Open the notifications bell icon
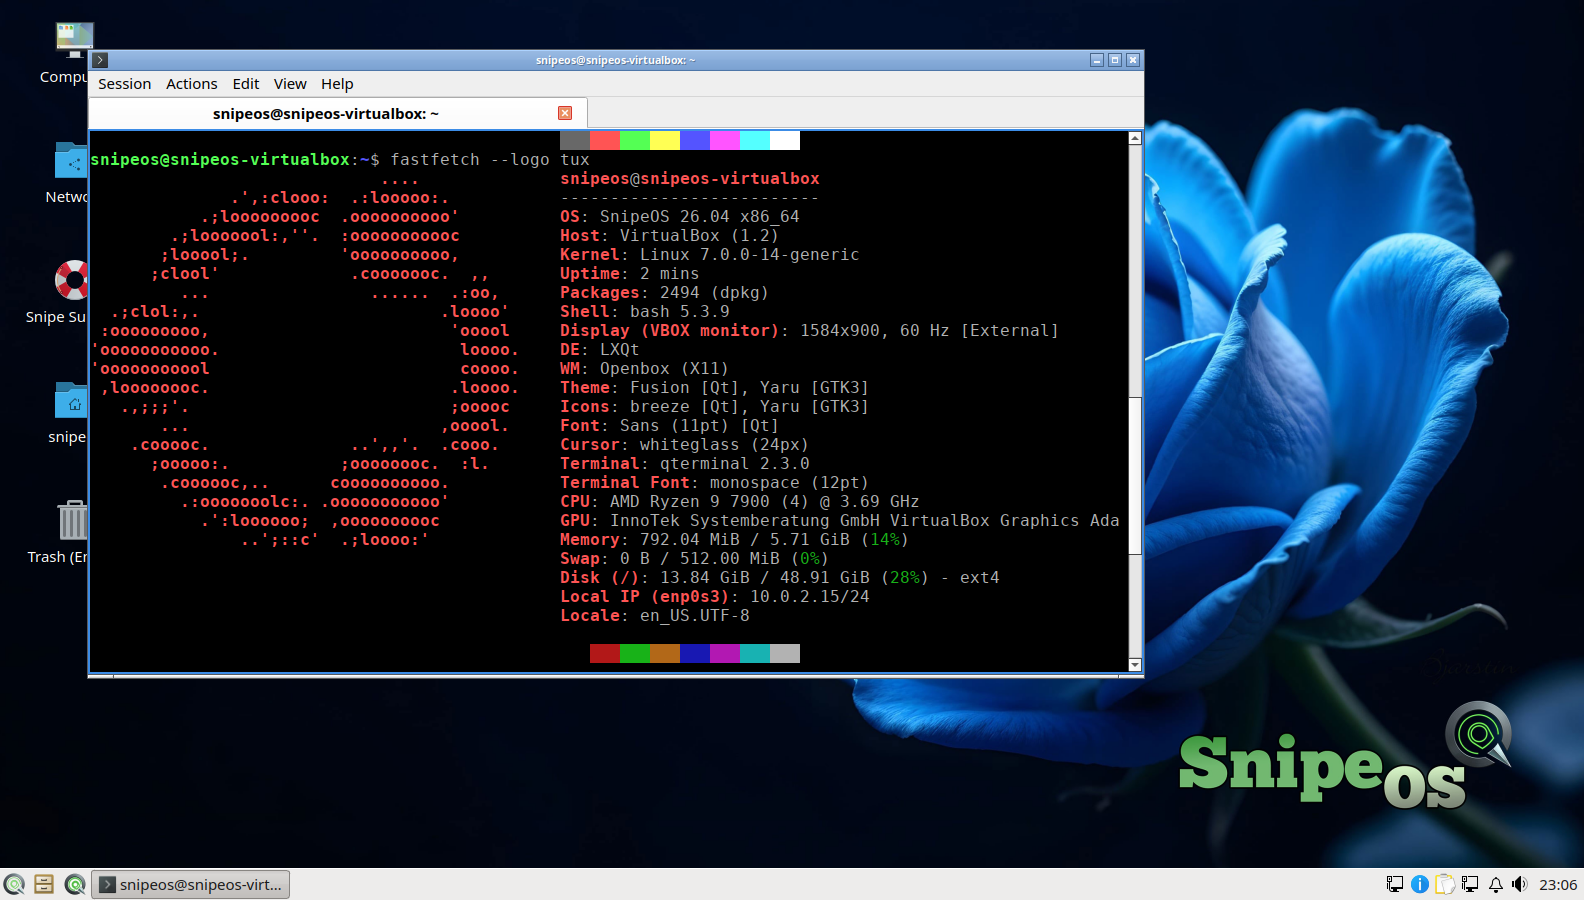Viewport: 1584px width, 900px height. (1496, 884)
